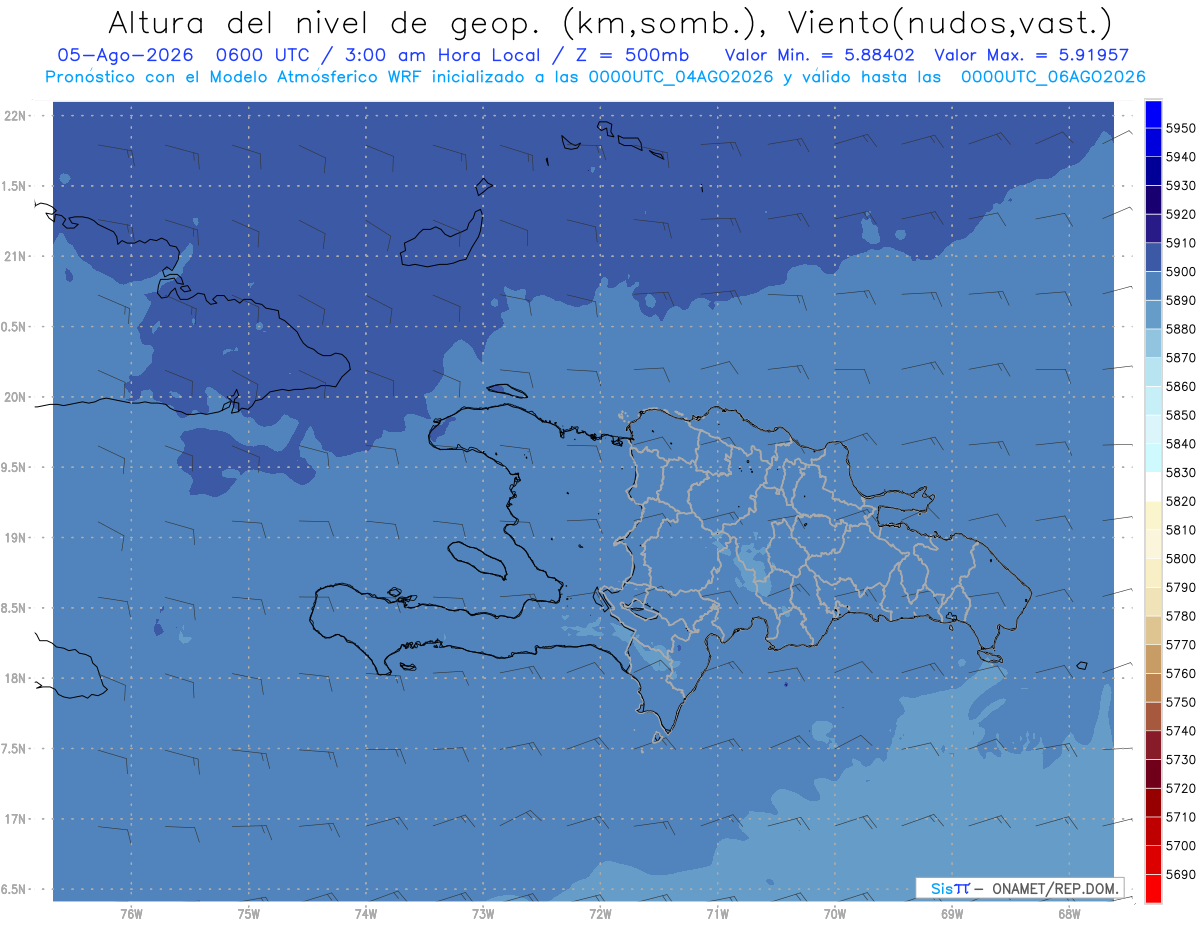Click the 5870 colorbar label
This screenshot has width=1200, height=927.
coord(1181,358)
